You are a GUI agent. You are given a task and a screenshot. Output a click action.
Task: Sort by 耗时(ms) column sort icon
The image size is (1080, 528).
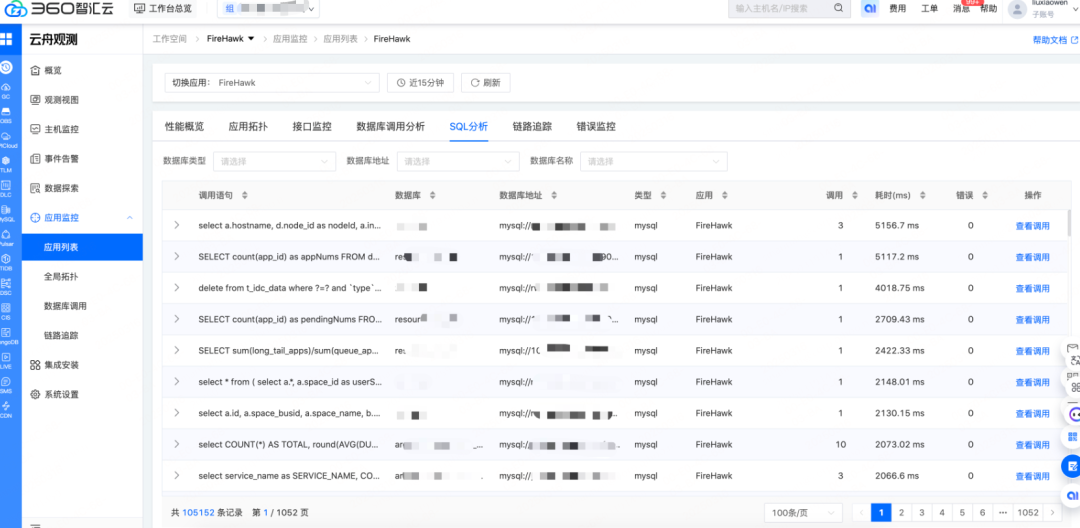(x=923, y=196)
